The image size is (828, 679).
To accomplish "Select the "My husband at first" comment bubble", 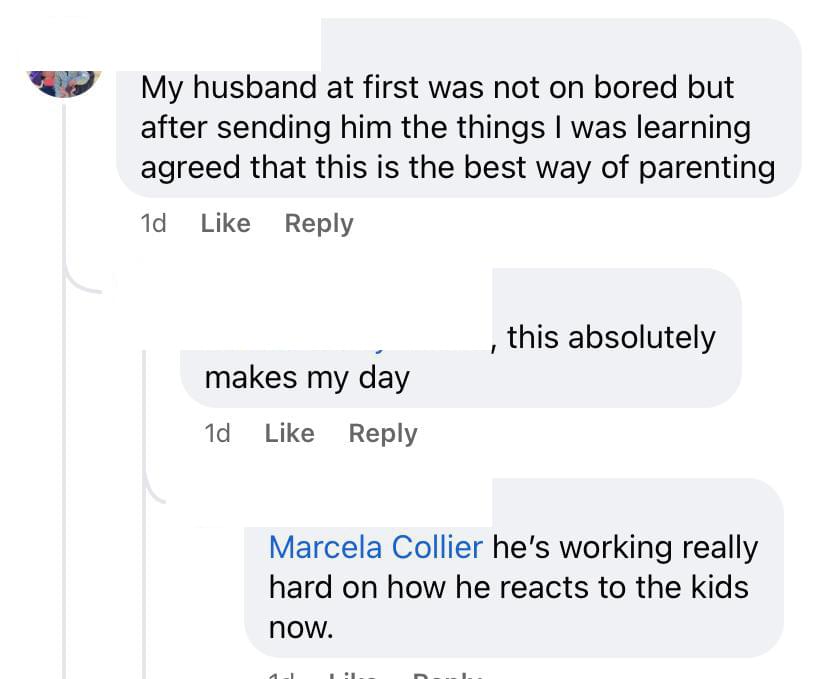I will pyautogui.click(x=458, y=127).
